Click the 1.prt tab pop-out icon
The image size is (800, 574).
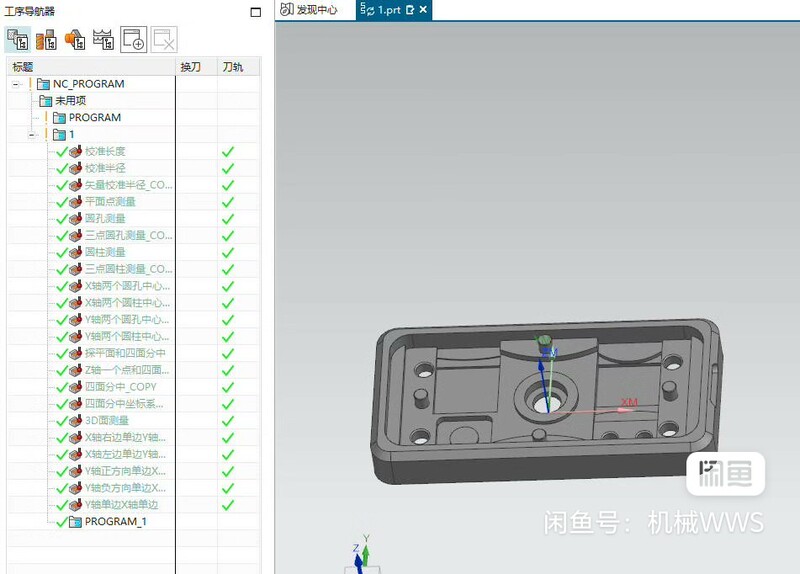410,10
